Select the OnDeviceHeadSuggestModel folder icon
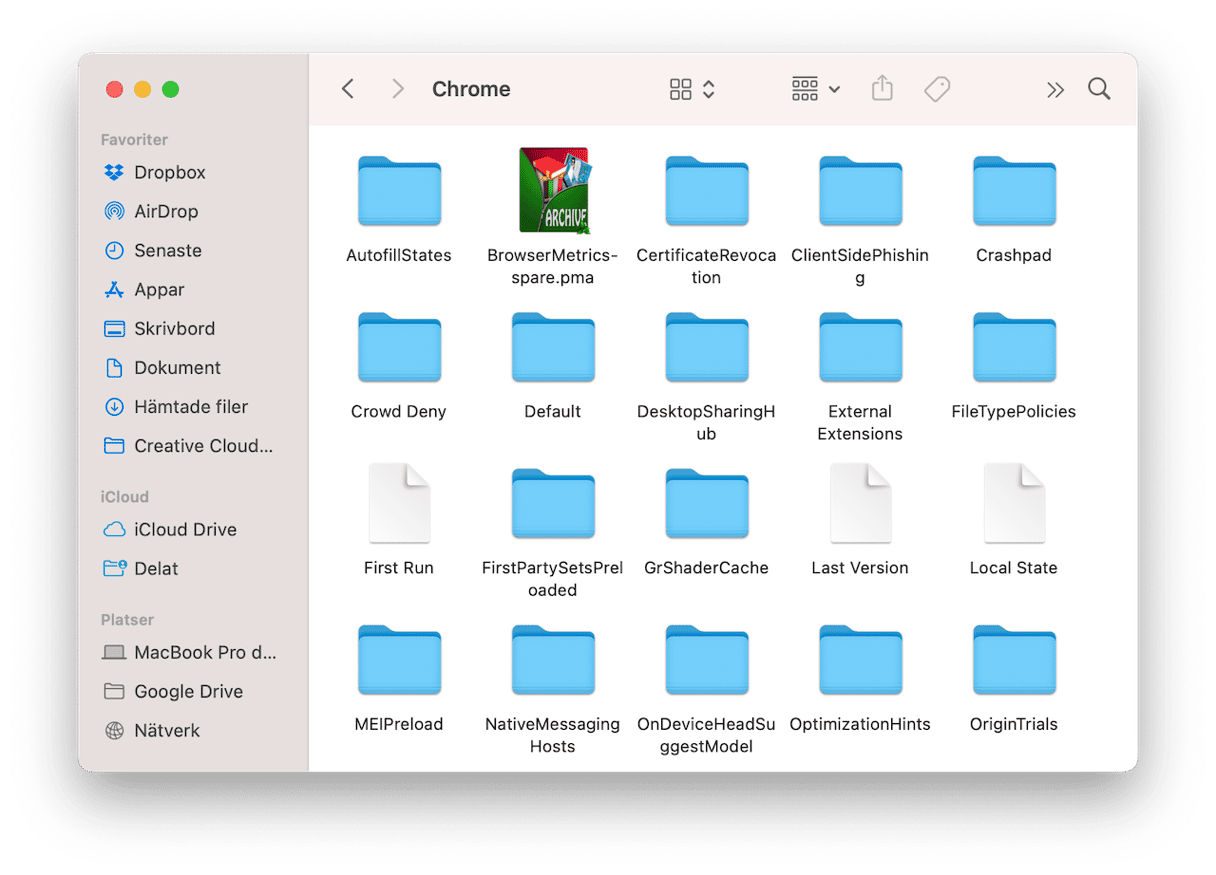 click(707, 660)
